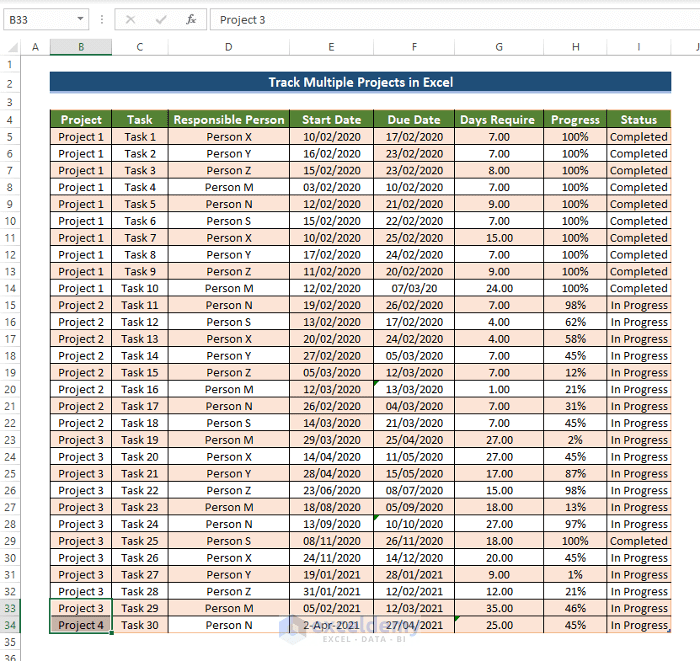The height and width of the screenshot is (661, 700).
Task: Select the '15.00' days cell for Task 7
Action: click(499, 238)
